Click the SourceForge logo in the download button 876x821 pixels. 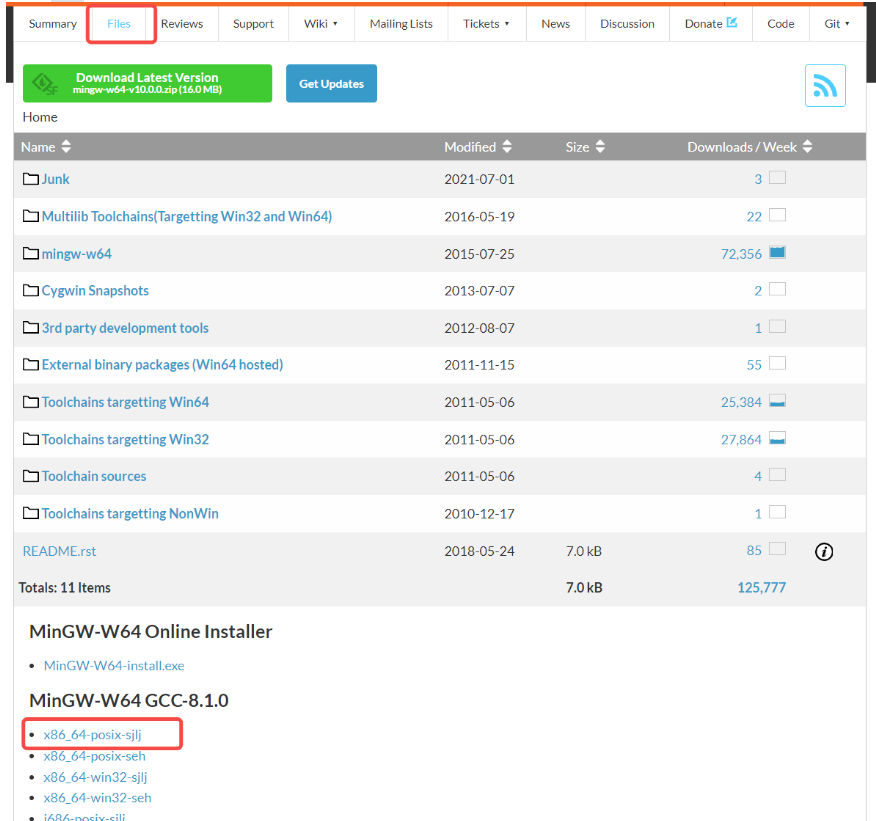click(45, 84)
